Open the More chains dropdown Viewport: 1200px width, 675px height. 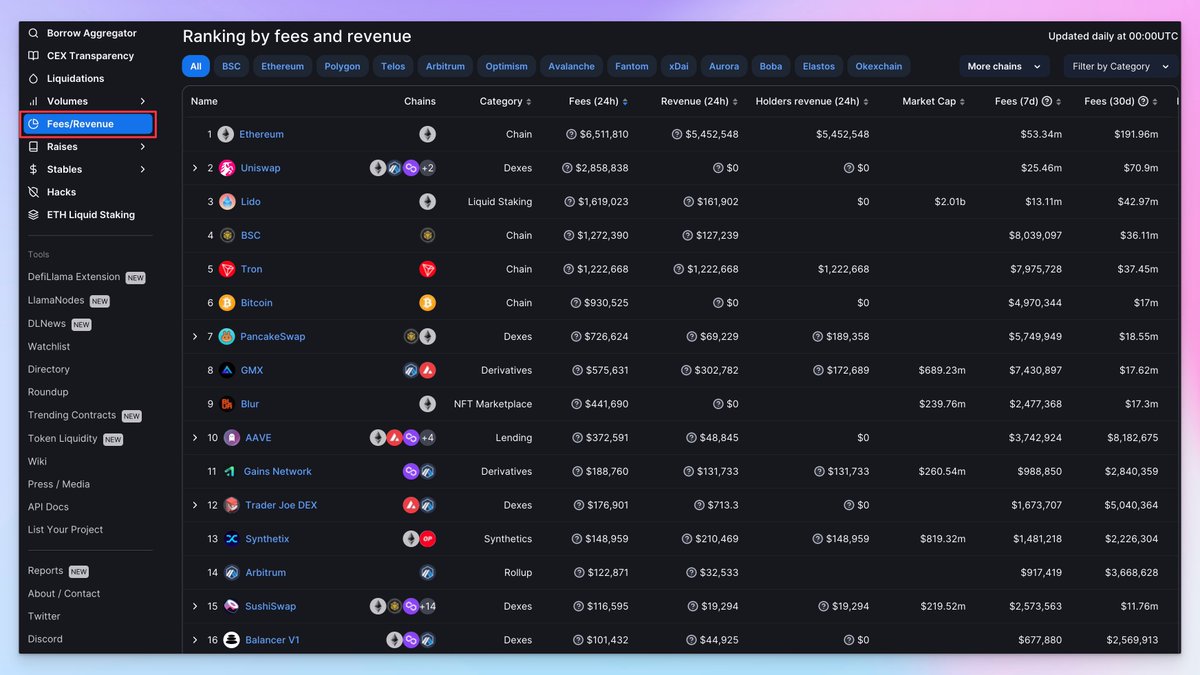click(1004, 66)
